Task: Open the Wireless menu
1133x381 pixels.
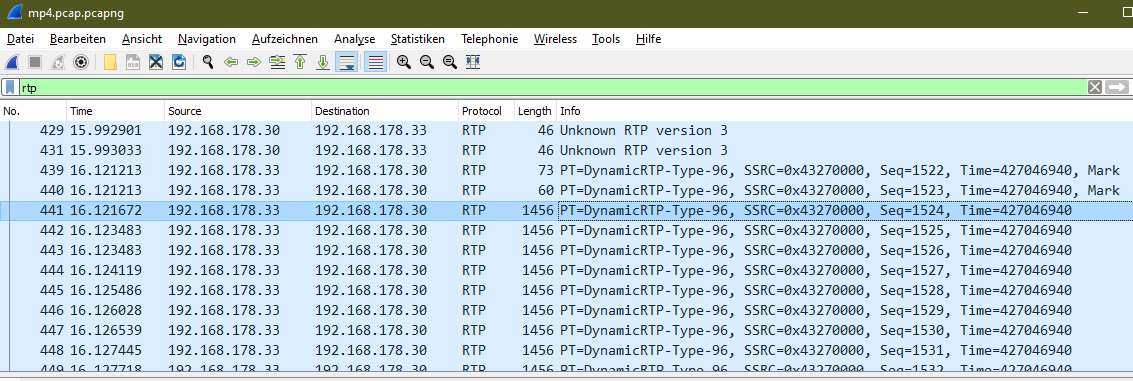Action: [x=555, y=39]
